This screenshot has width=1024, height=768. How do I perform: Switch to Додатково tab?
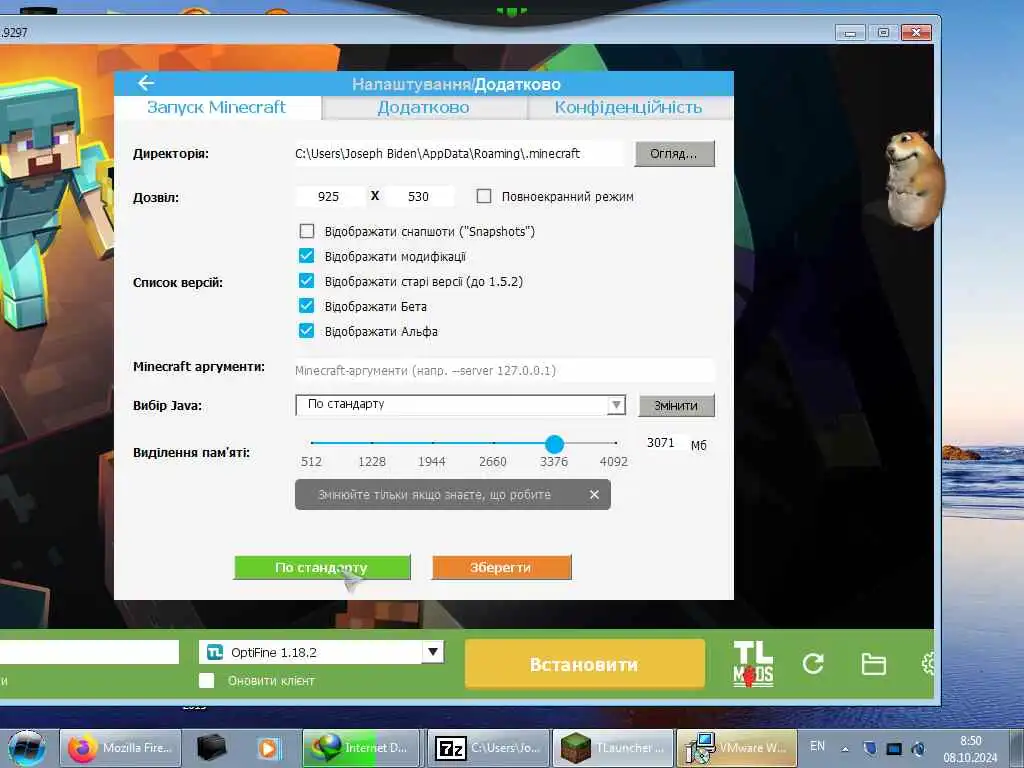pyautogui.click(x=423, y=108)
